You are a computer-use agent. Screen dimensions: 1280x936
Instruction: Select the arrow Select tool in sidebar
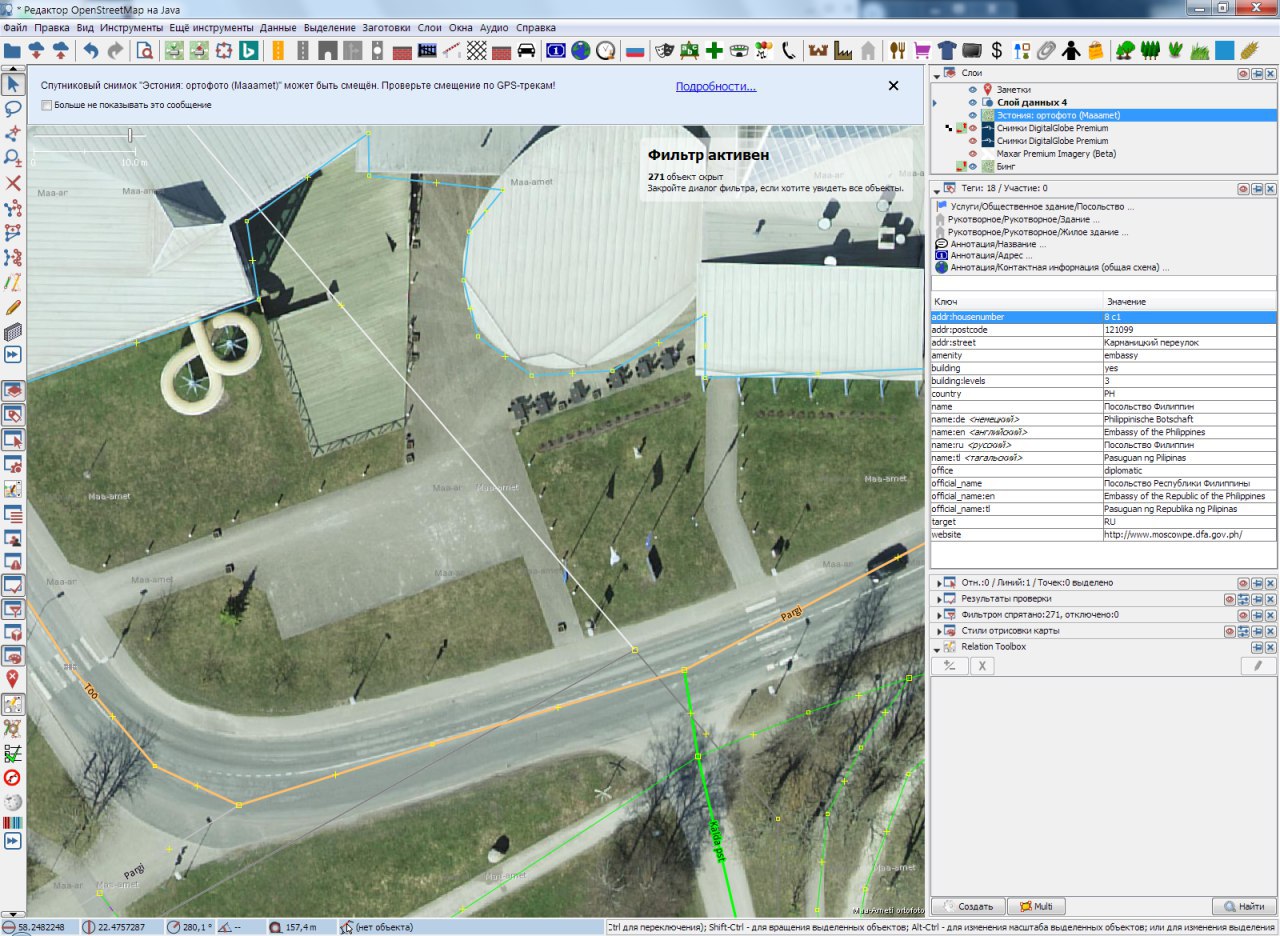click(14, 84)
